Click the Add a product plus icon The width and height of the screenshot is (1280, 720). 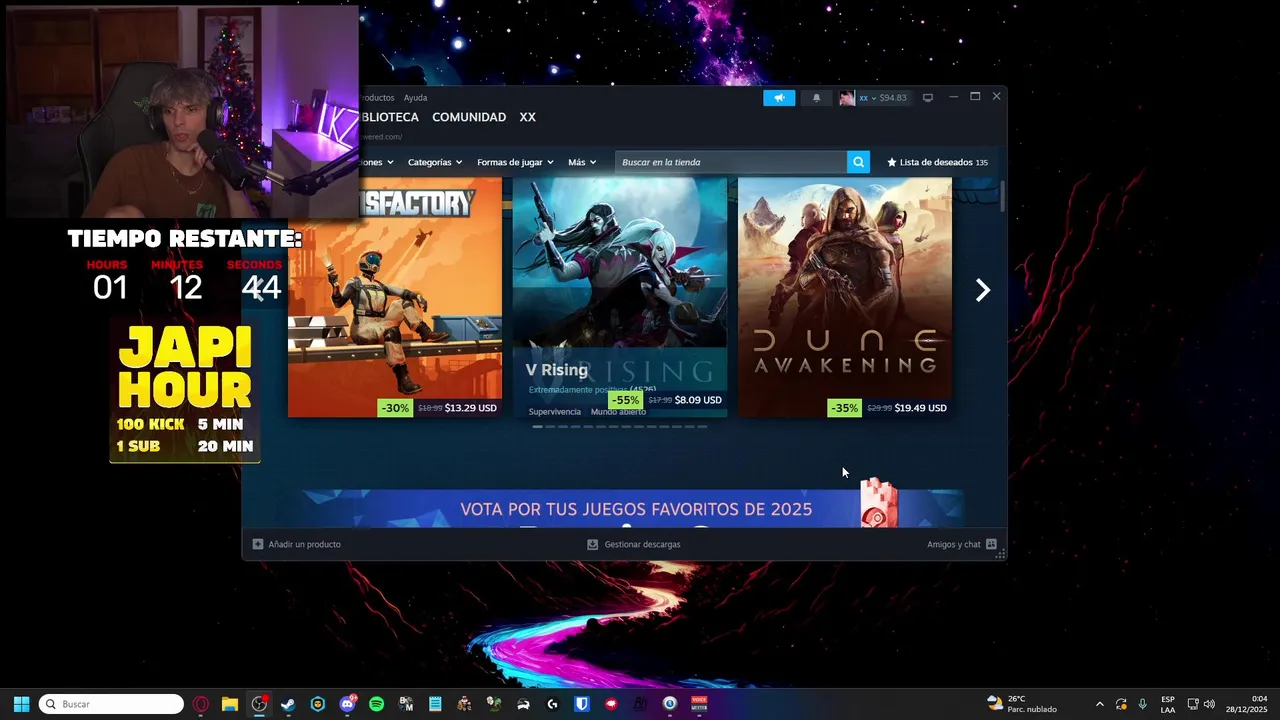(258, 544)
